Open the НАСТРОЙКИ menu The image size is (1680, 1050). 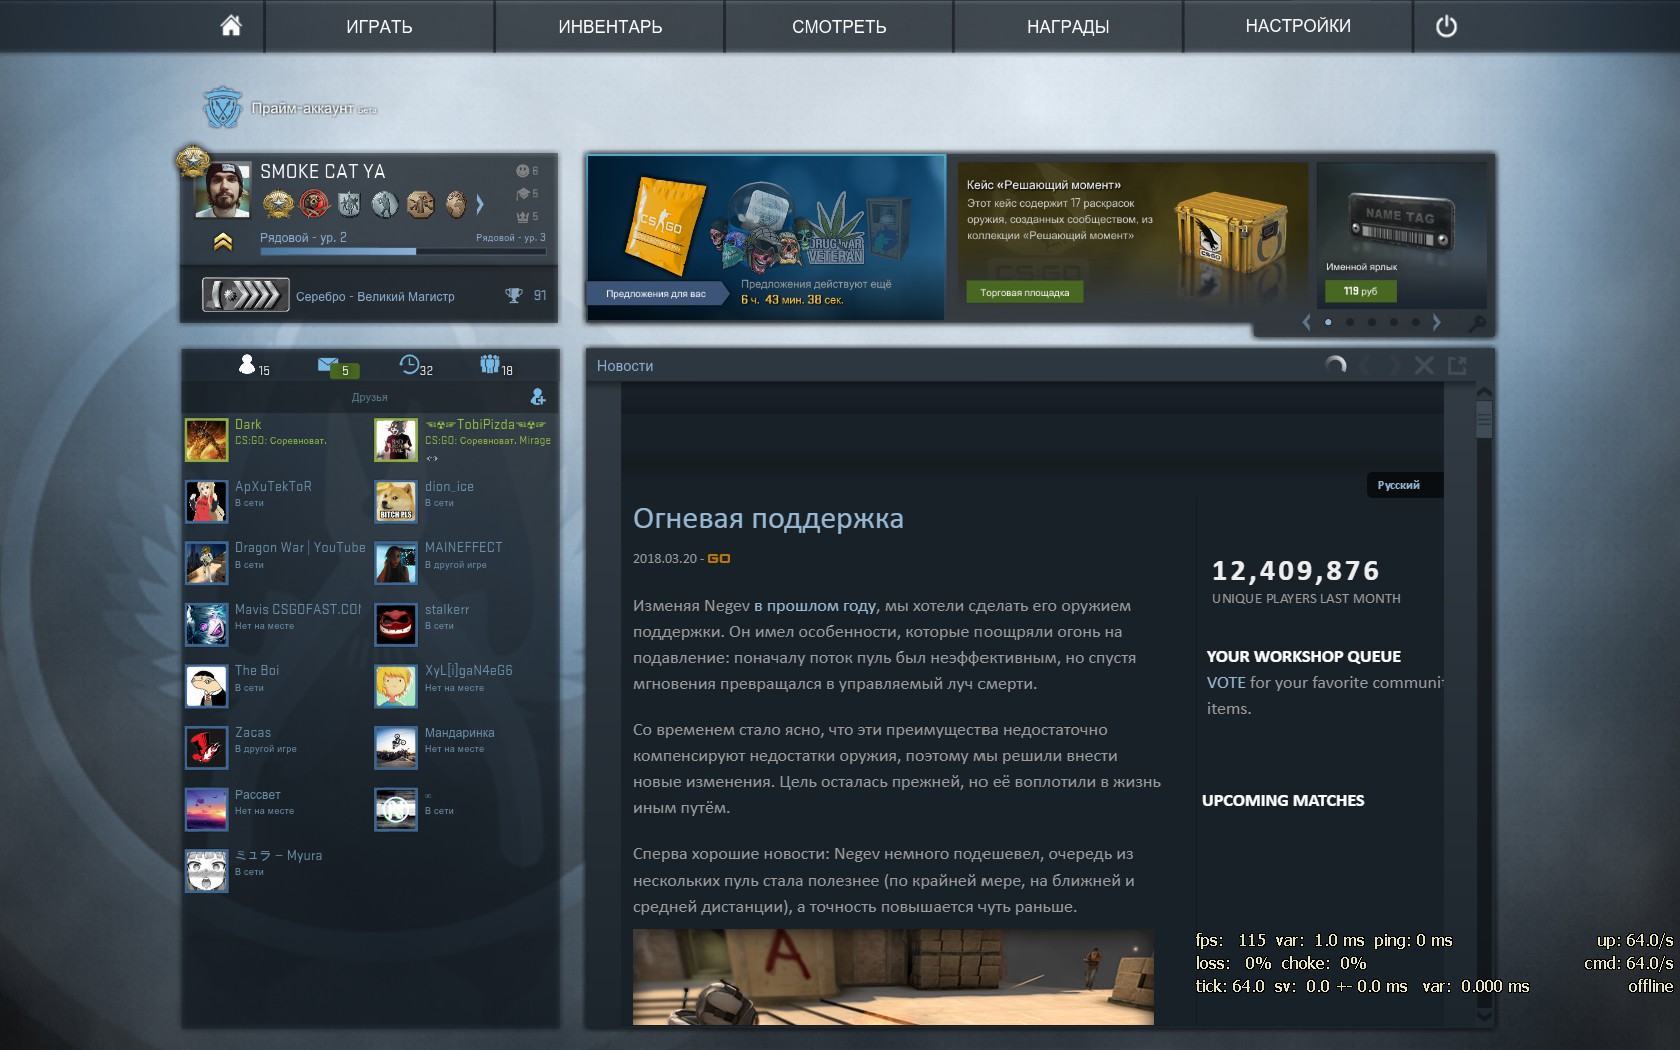tap(1298, 26)
